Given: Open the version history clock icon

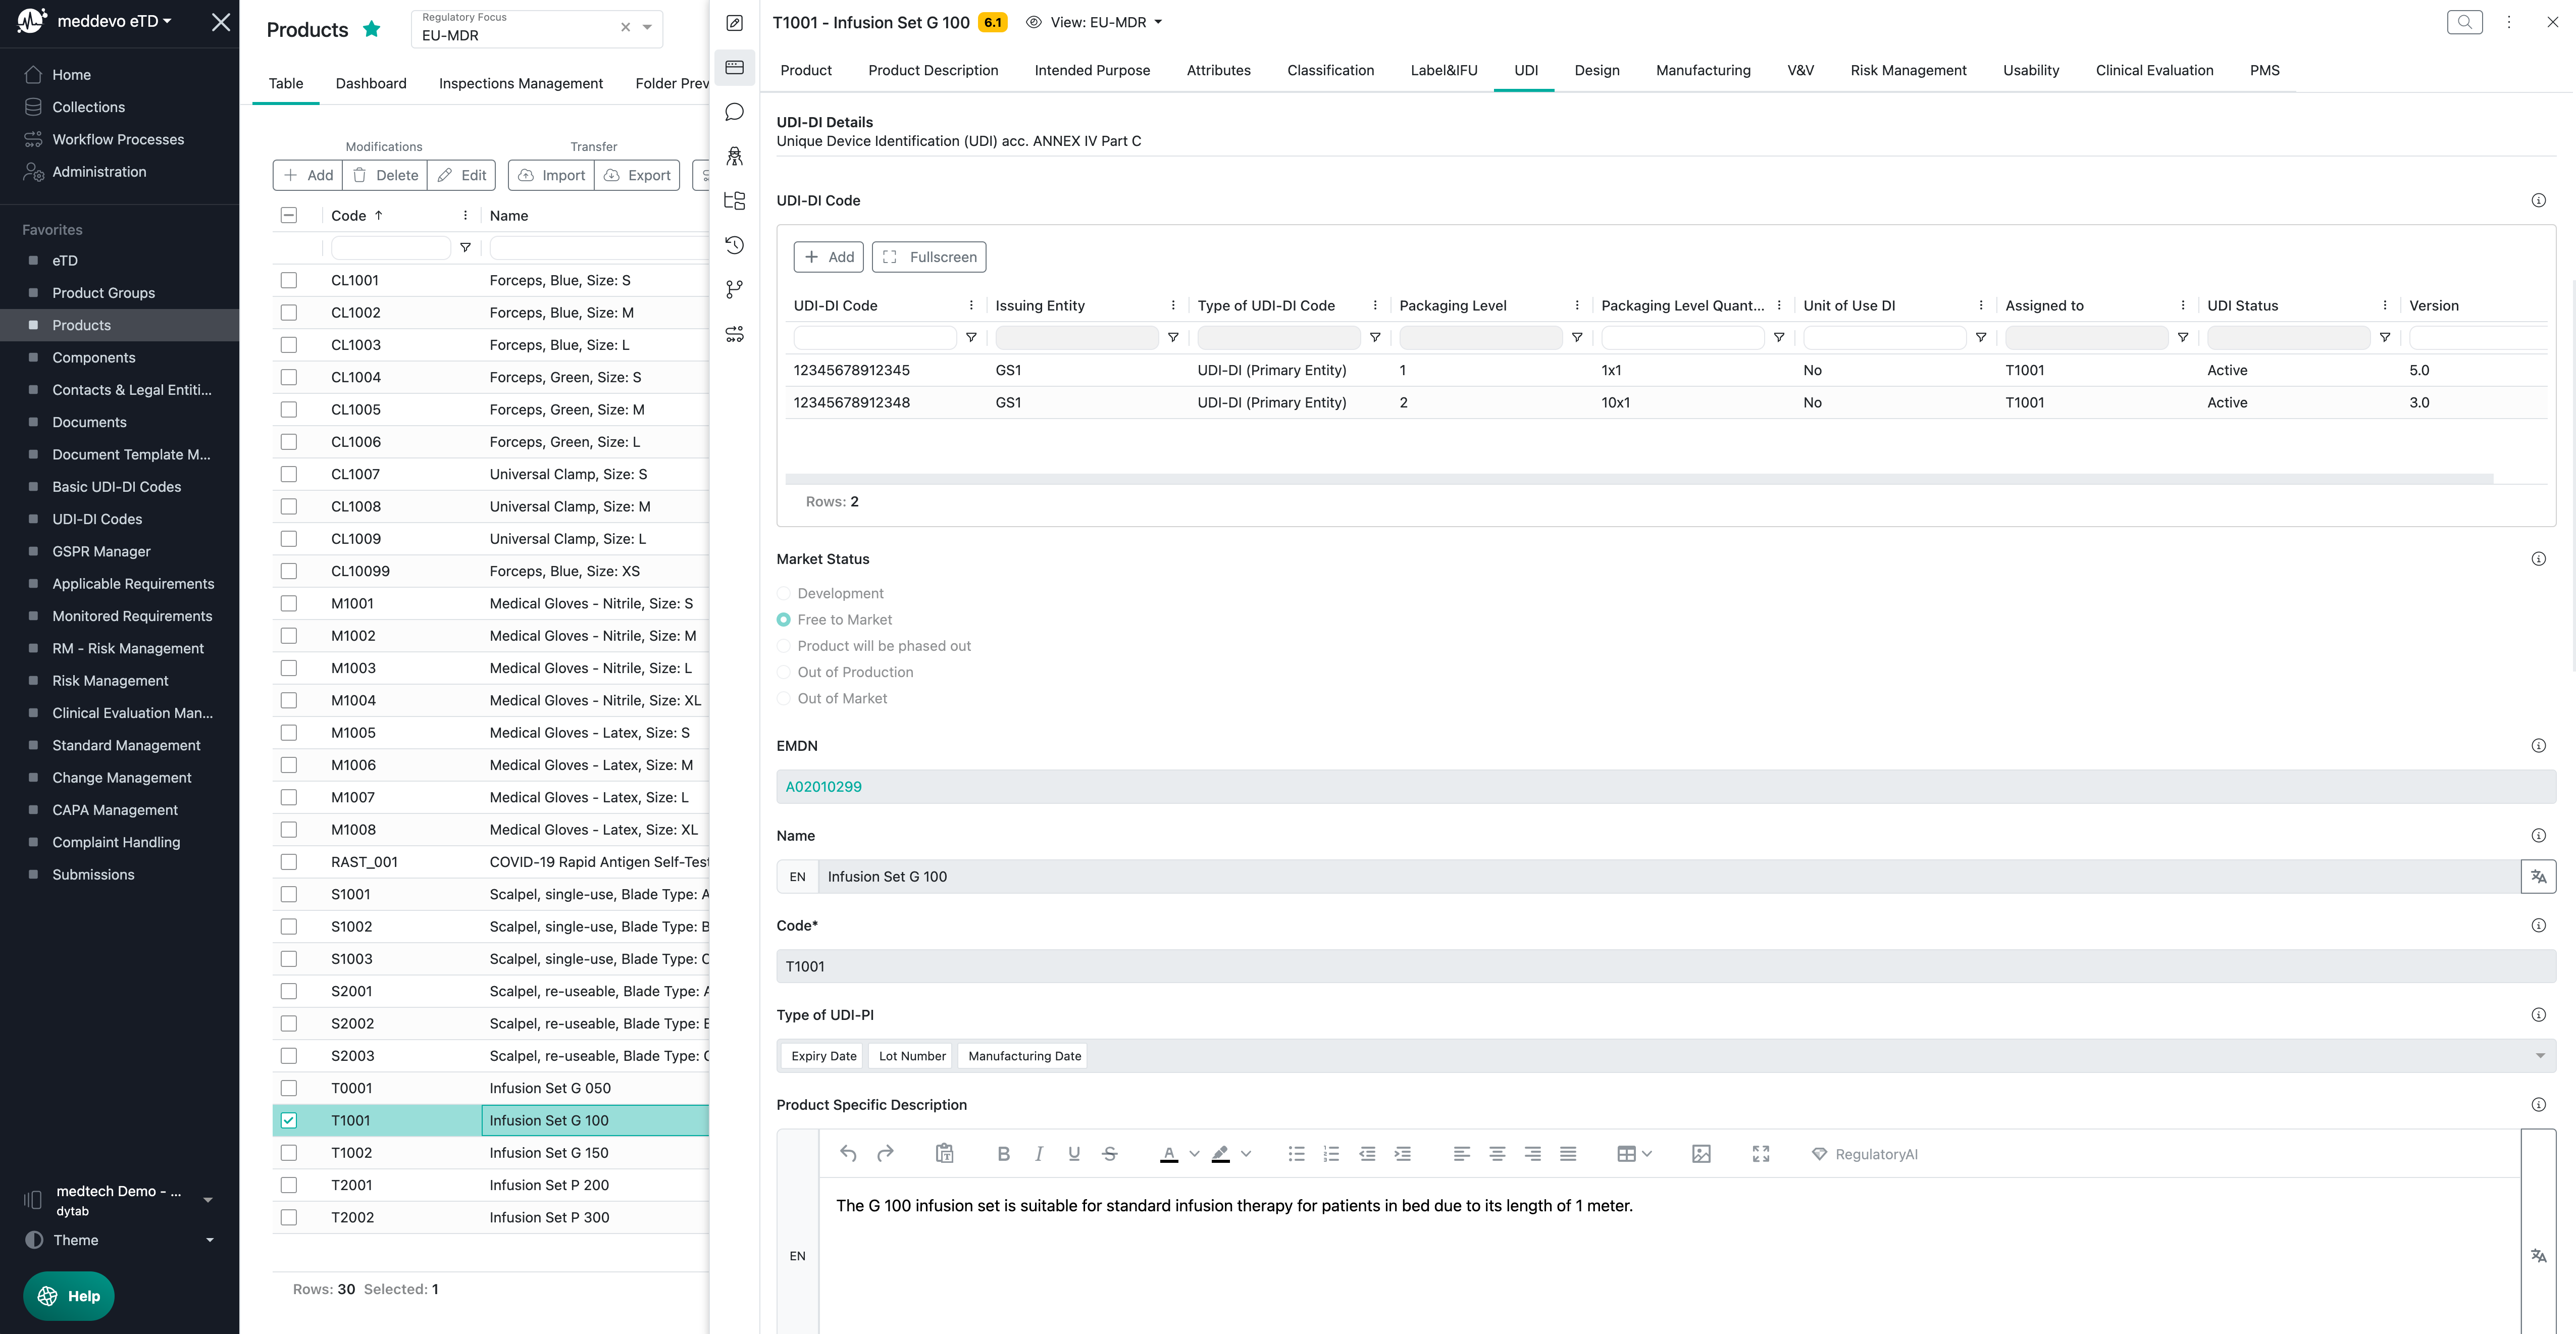Looking at the screenshot, I should pos(734,245).
